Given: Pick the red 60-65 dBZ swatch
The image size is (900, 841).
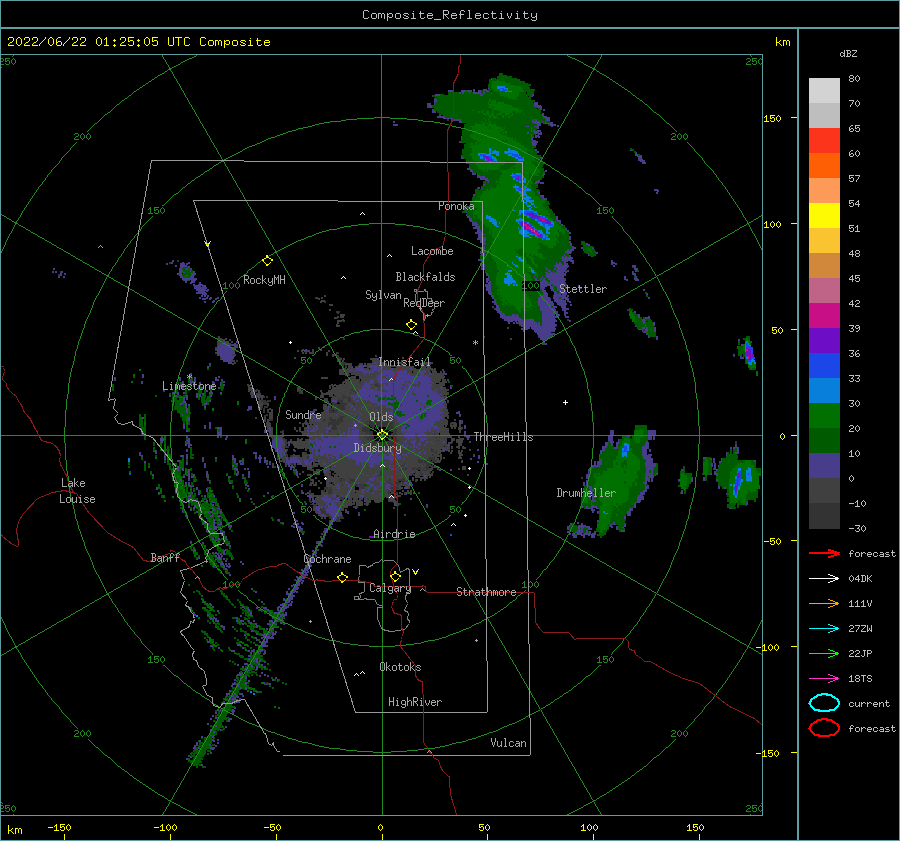Looking at the screenshot, I should [824, 141].
